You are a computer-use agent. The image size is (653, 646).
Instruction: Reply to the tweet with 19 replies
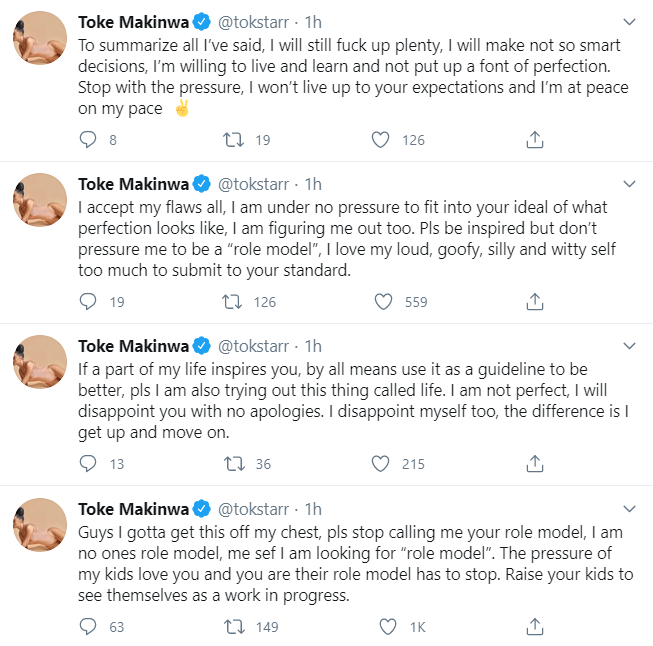88,301
